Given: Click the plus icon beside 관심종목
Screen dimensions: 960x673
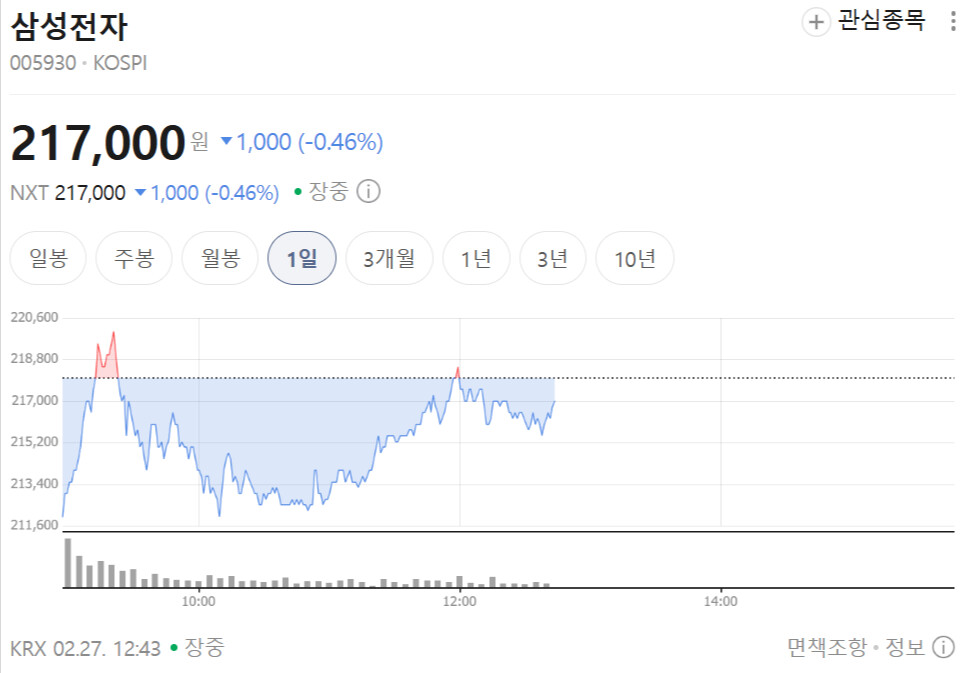Looking at the screenshot, I should tap(817, 22).
